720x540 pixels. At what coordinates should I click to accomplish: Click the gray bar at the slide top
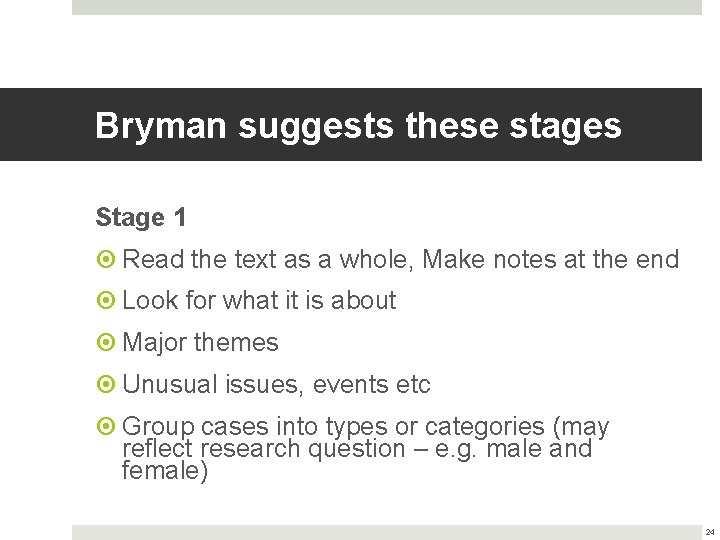[x=386, y=7]
